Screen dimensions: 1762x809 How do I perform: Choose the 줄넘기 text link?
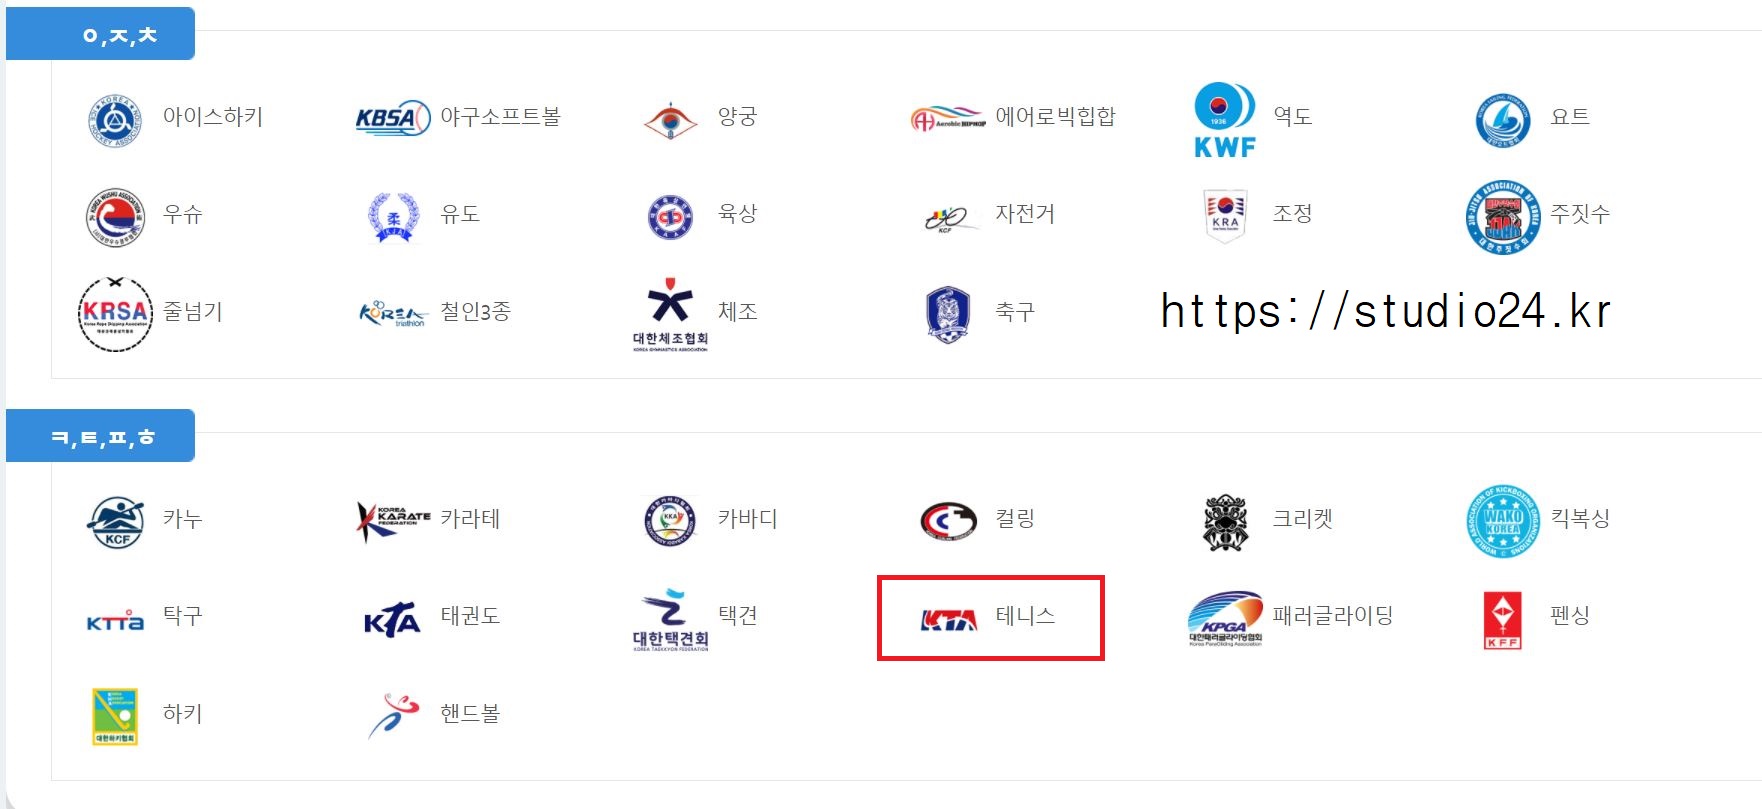tap(193, 312)
